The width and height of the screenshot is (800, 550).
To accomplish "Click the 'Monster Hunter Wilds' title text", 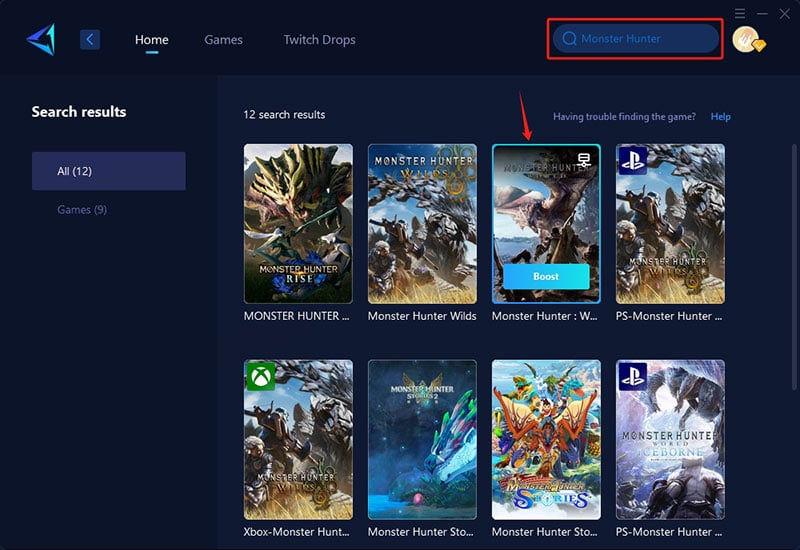I will pyautogui.click(x=422, y=316).
